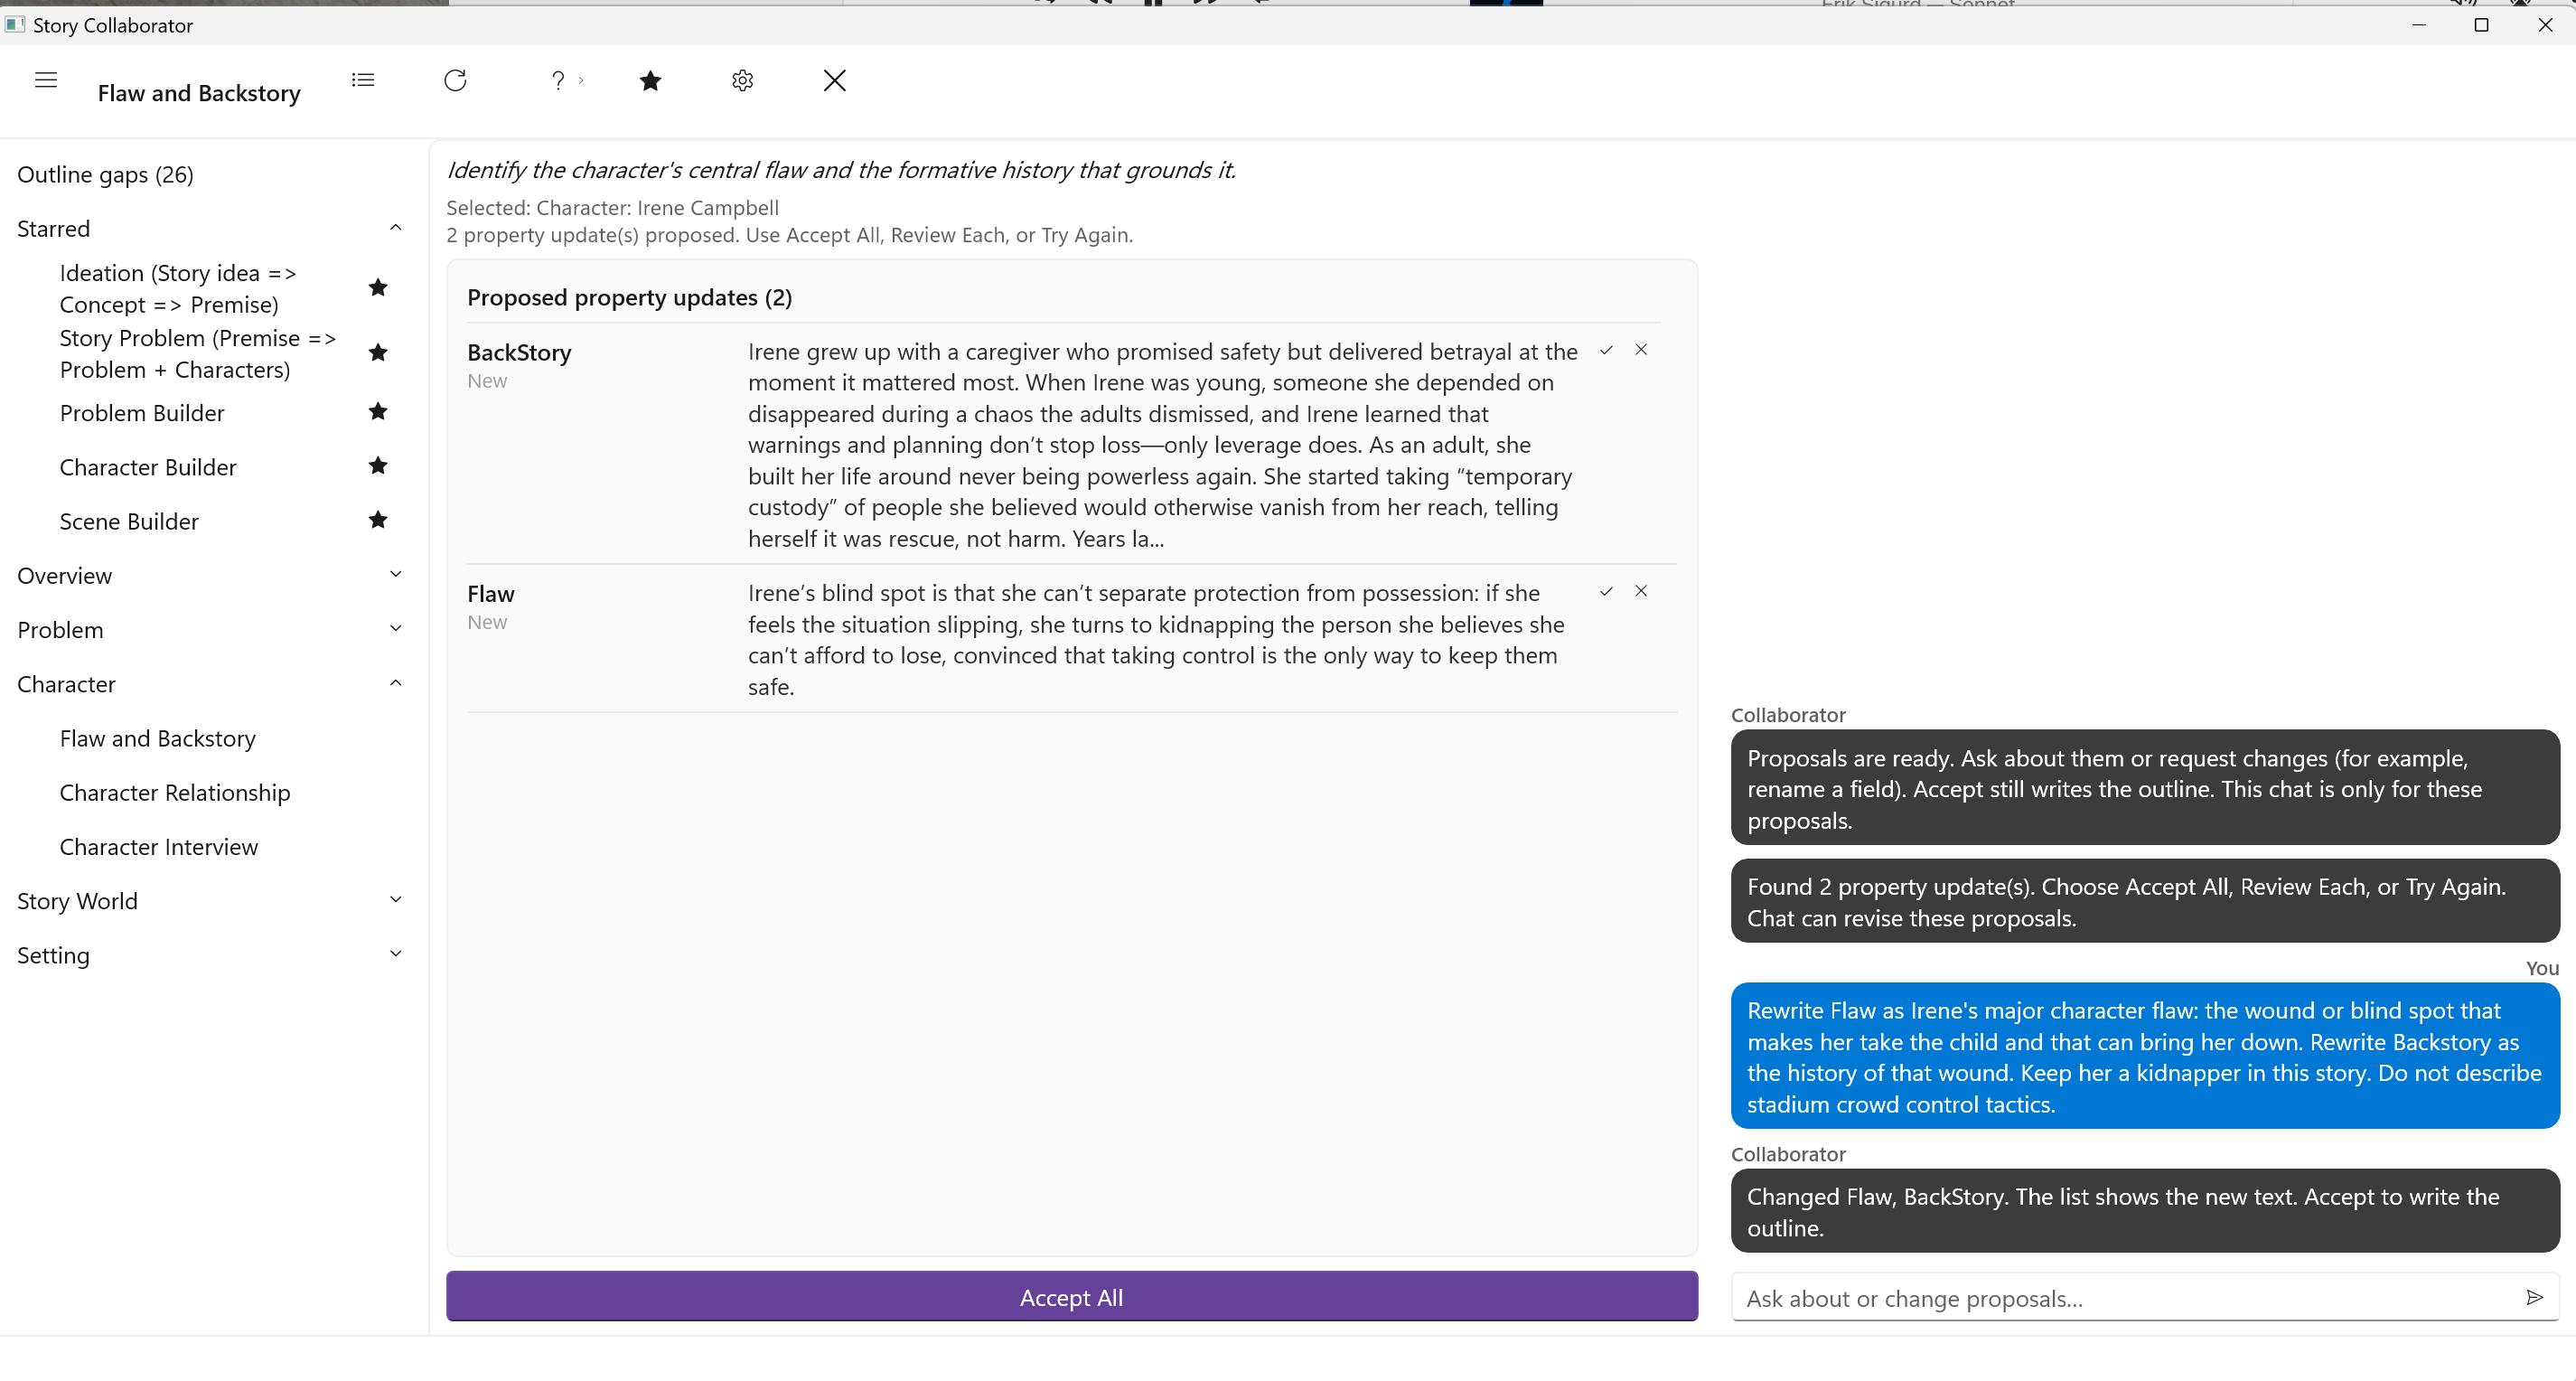Image resolution: width=2576 pixels, height=1381 pixels.
Task: Unstar the Problem Builder workflow
Action: (x=378, y=411)
